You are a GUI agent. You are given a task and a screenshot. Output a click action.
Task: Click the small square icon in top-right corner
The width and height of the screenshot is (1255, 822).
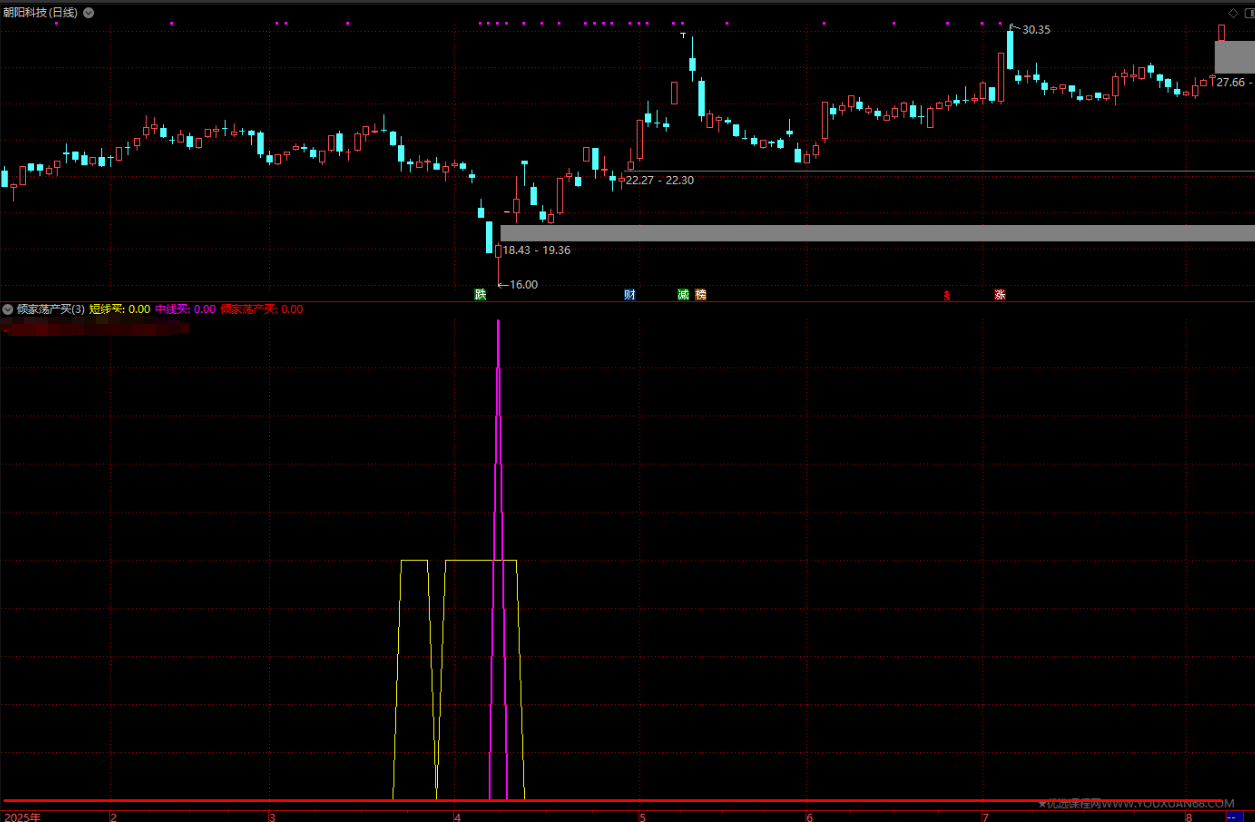(x=1248, y=13)
